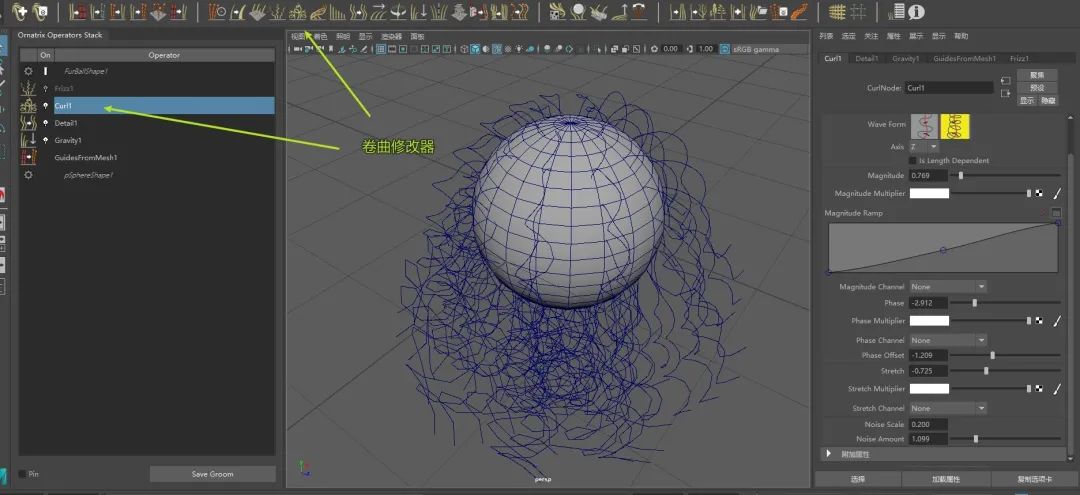The height and width of the screenshot is (495, 1080).
Task: Click the up-arrow shelf icon
Action: [619, 12]
